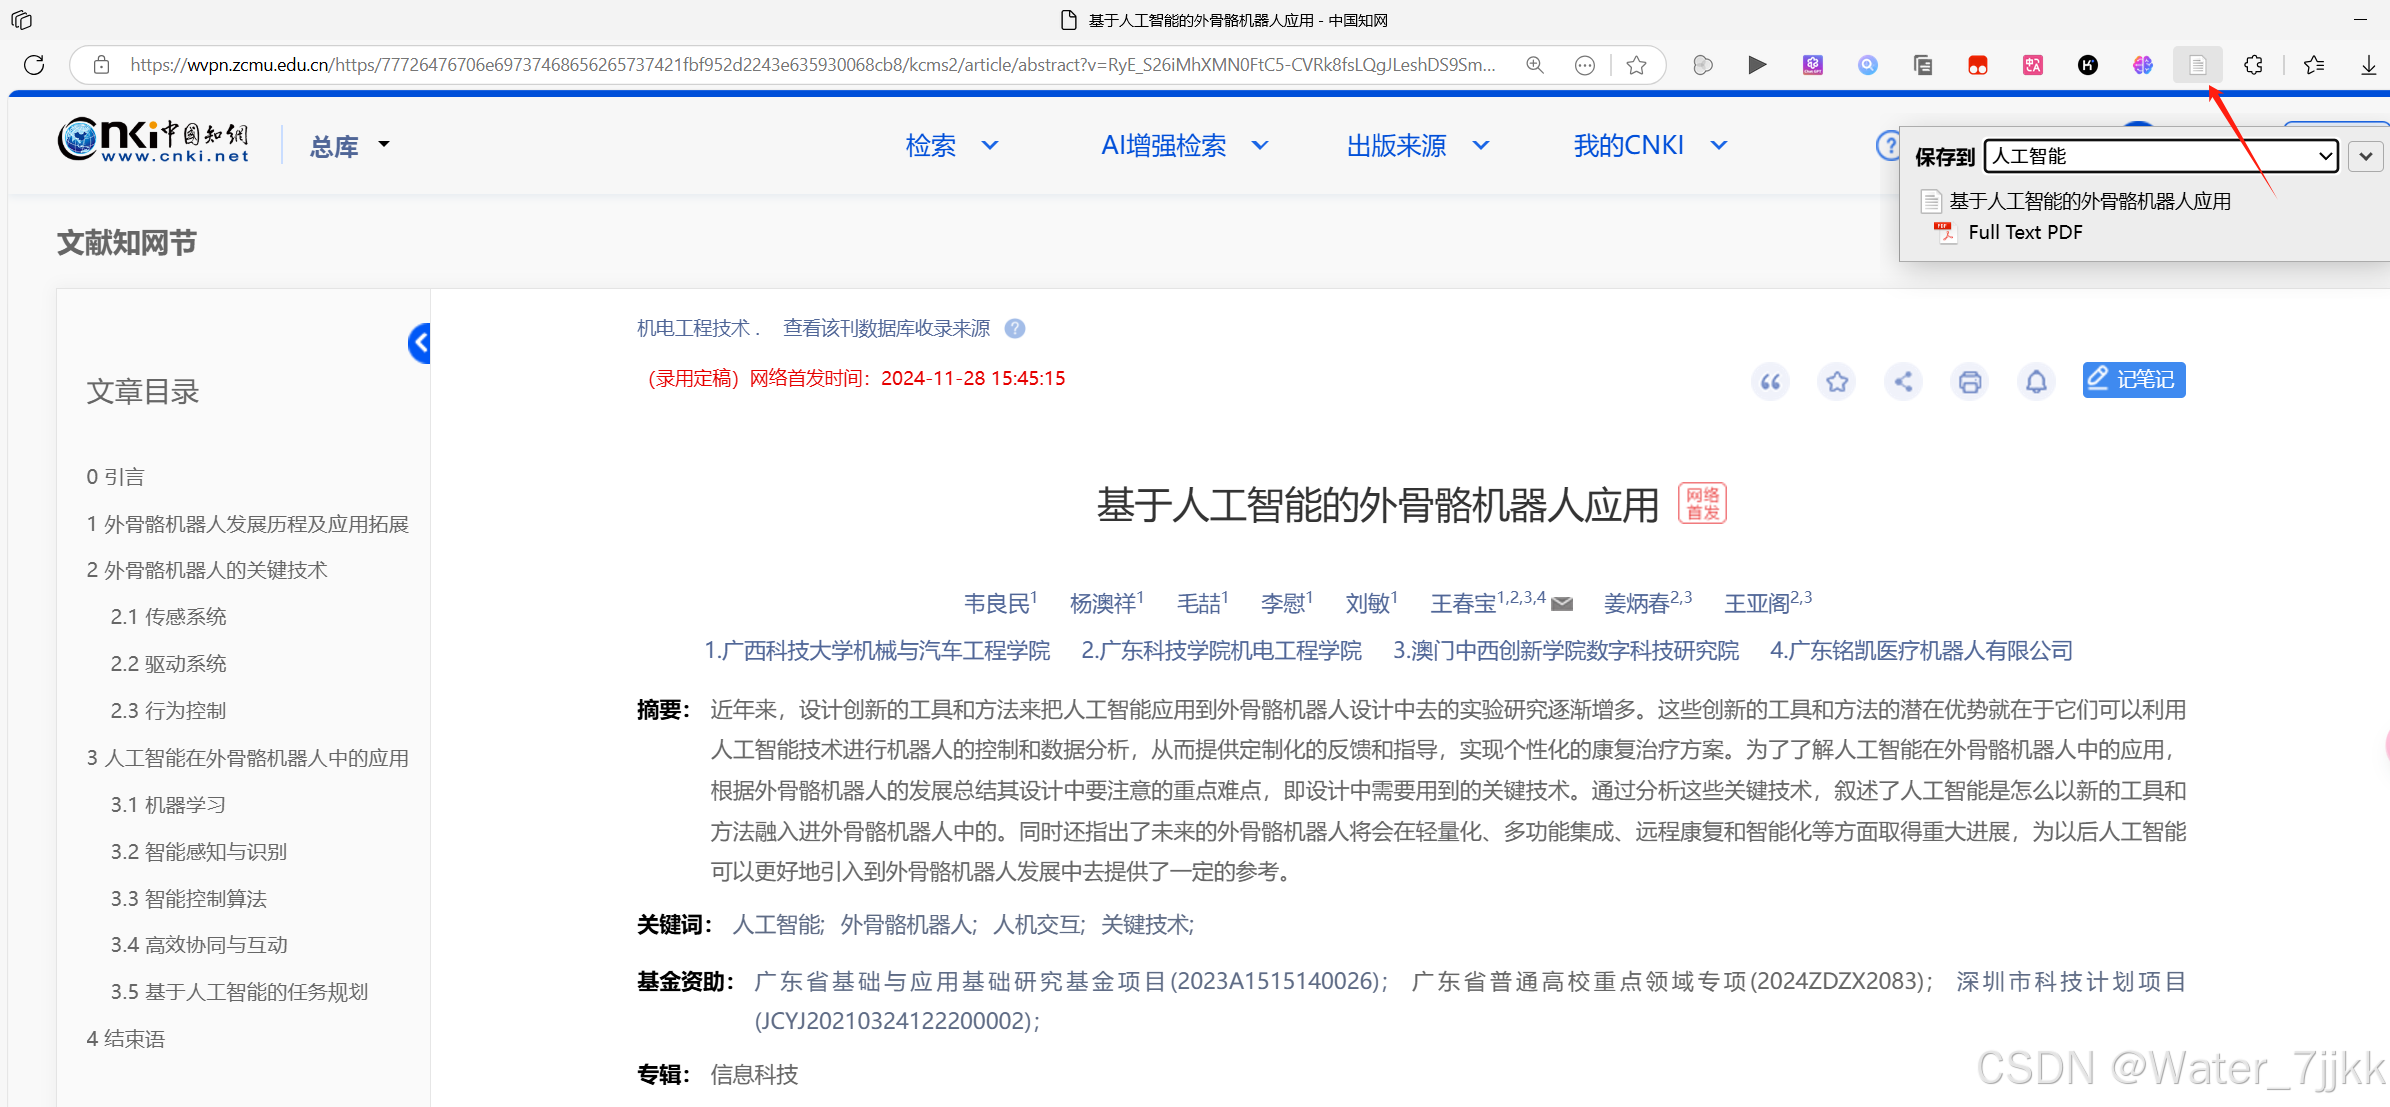The height and width of the screenshot is (1107, 2390).
Task: Jump to section 3.1 机器学习
Action: point(168,805)
